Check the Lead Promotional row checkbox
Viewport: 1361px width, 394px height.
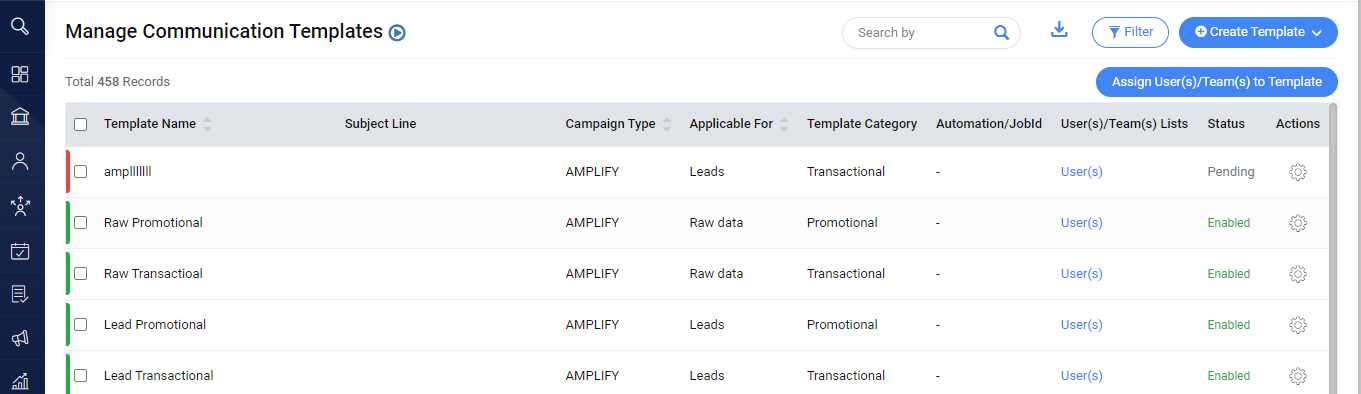point(81,325)
